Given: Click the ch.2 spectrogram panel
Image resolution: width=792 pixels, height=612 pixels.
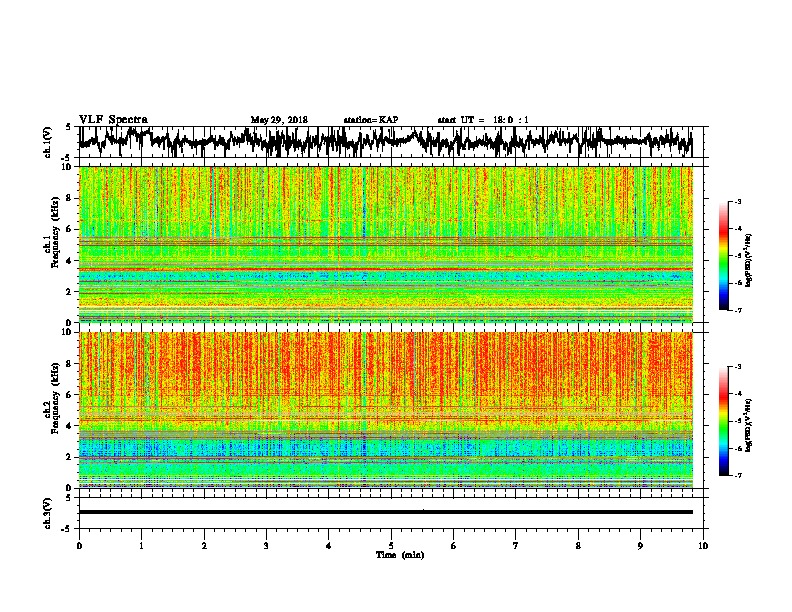Looking at the screenshot, I should point(385,410).
